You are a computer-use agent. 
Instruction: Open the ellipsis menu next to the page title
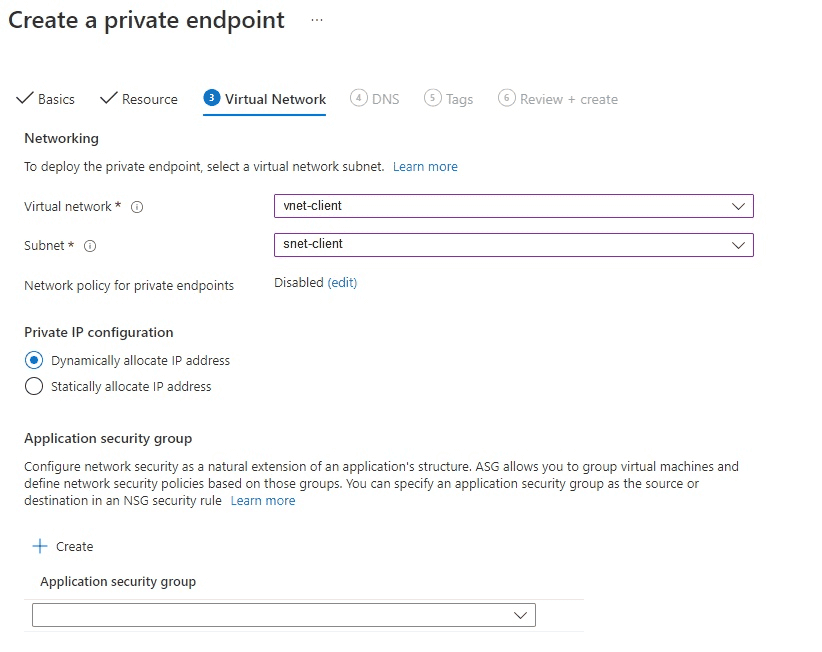point(316,20)
